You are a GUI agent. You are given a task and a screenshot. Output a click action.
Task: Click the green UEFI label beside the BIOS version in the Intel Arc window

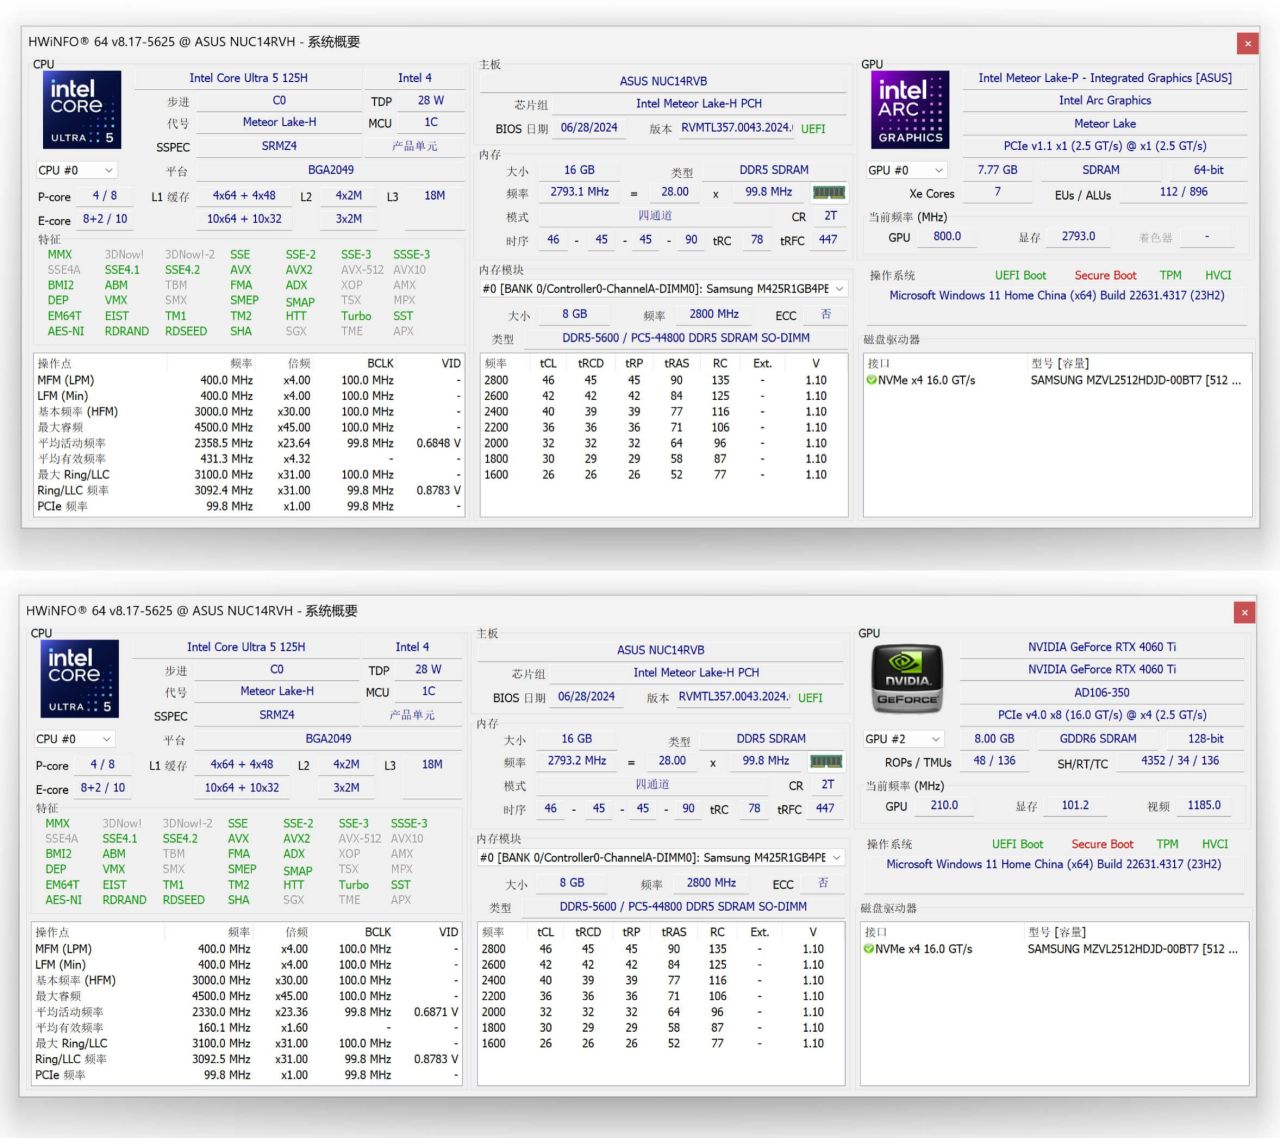tap(813, 129)
